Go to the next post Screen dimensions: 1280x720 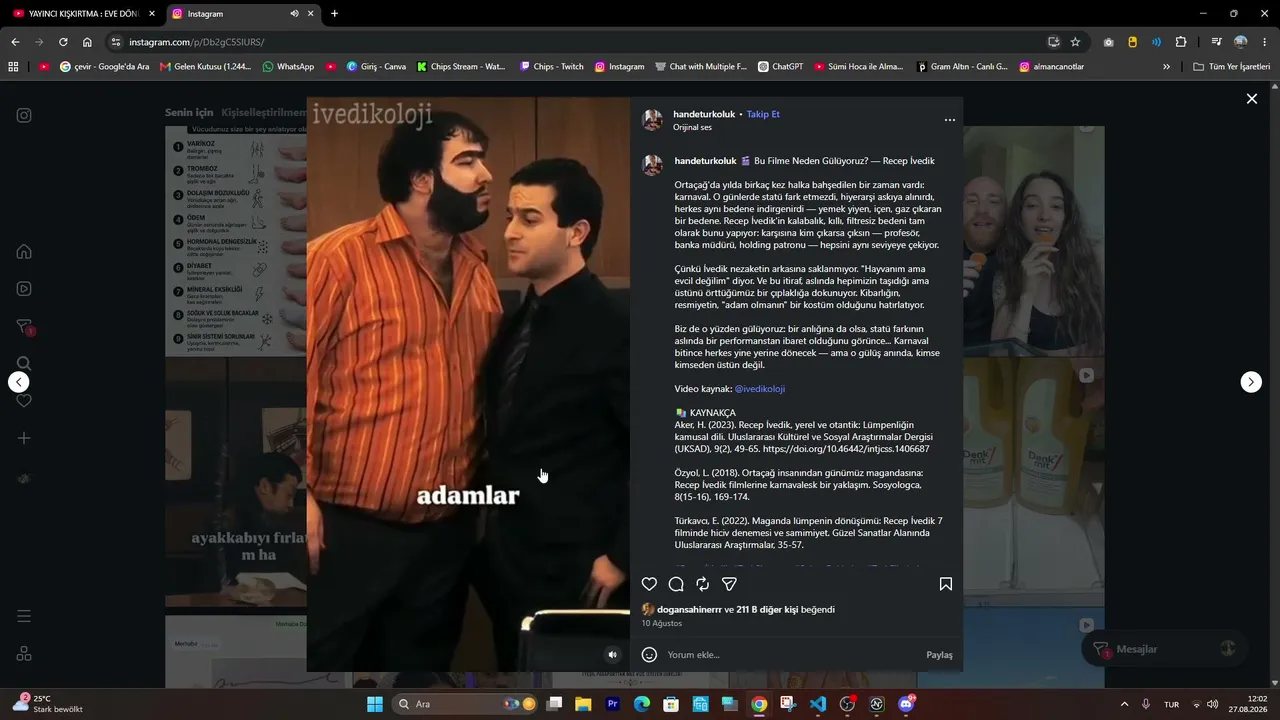[x=1251, y=382]
